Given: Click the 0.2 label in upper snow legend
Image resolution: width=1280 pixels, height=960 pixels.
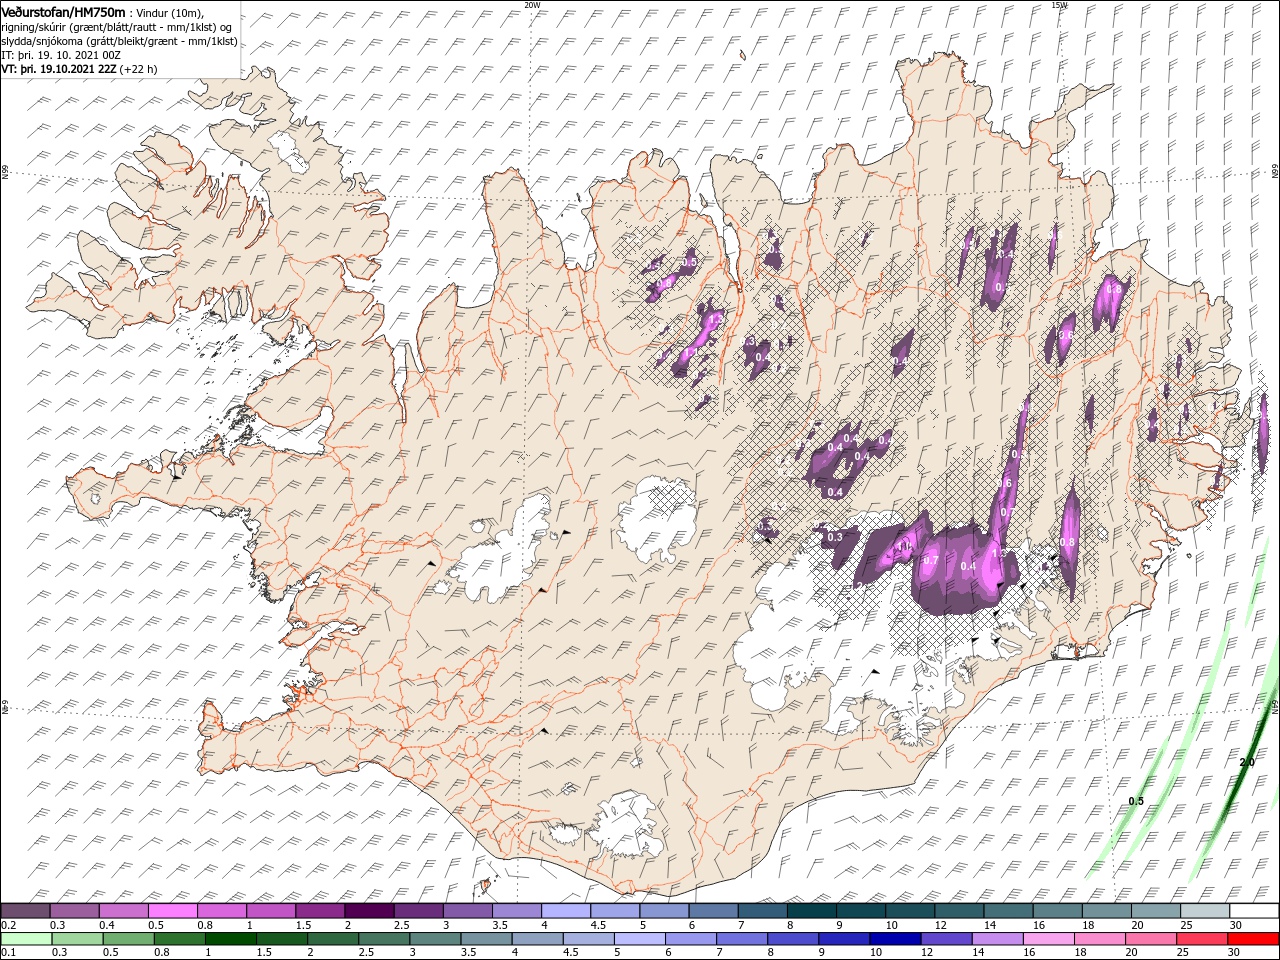Looking at the screenshot, I should pos(8,924).
